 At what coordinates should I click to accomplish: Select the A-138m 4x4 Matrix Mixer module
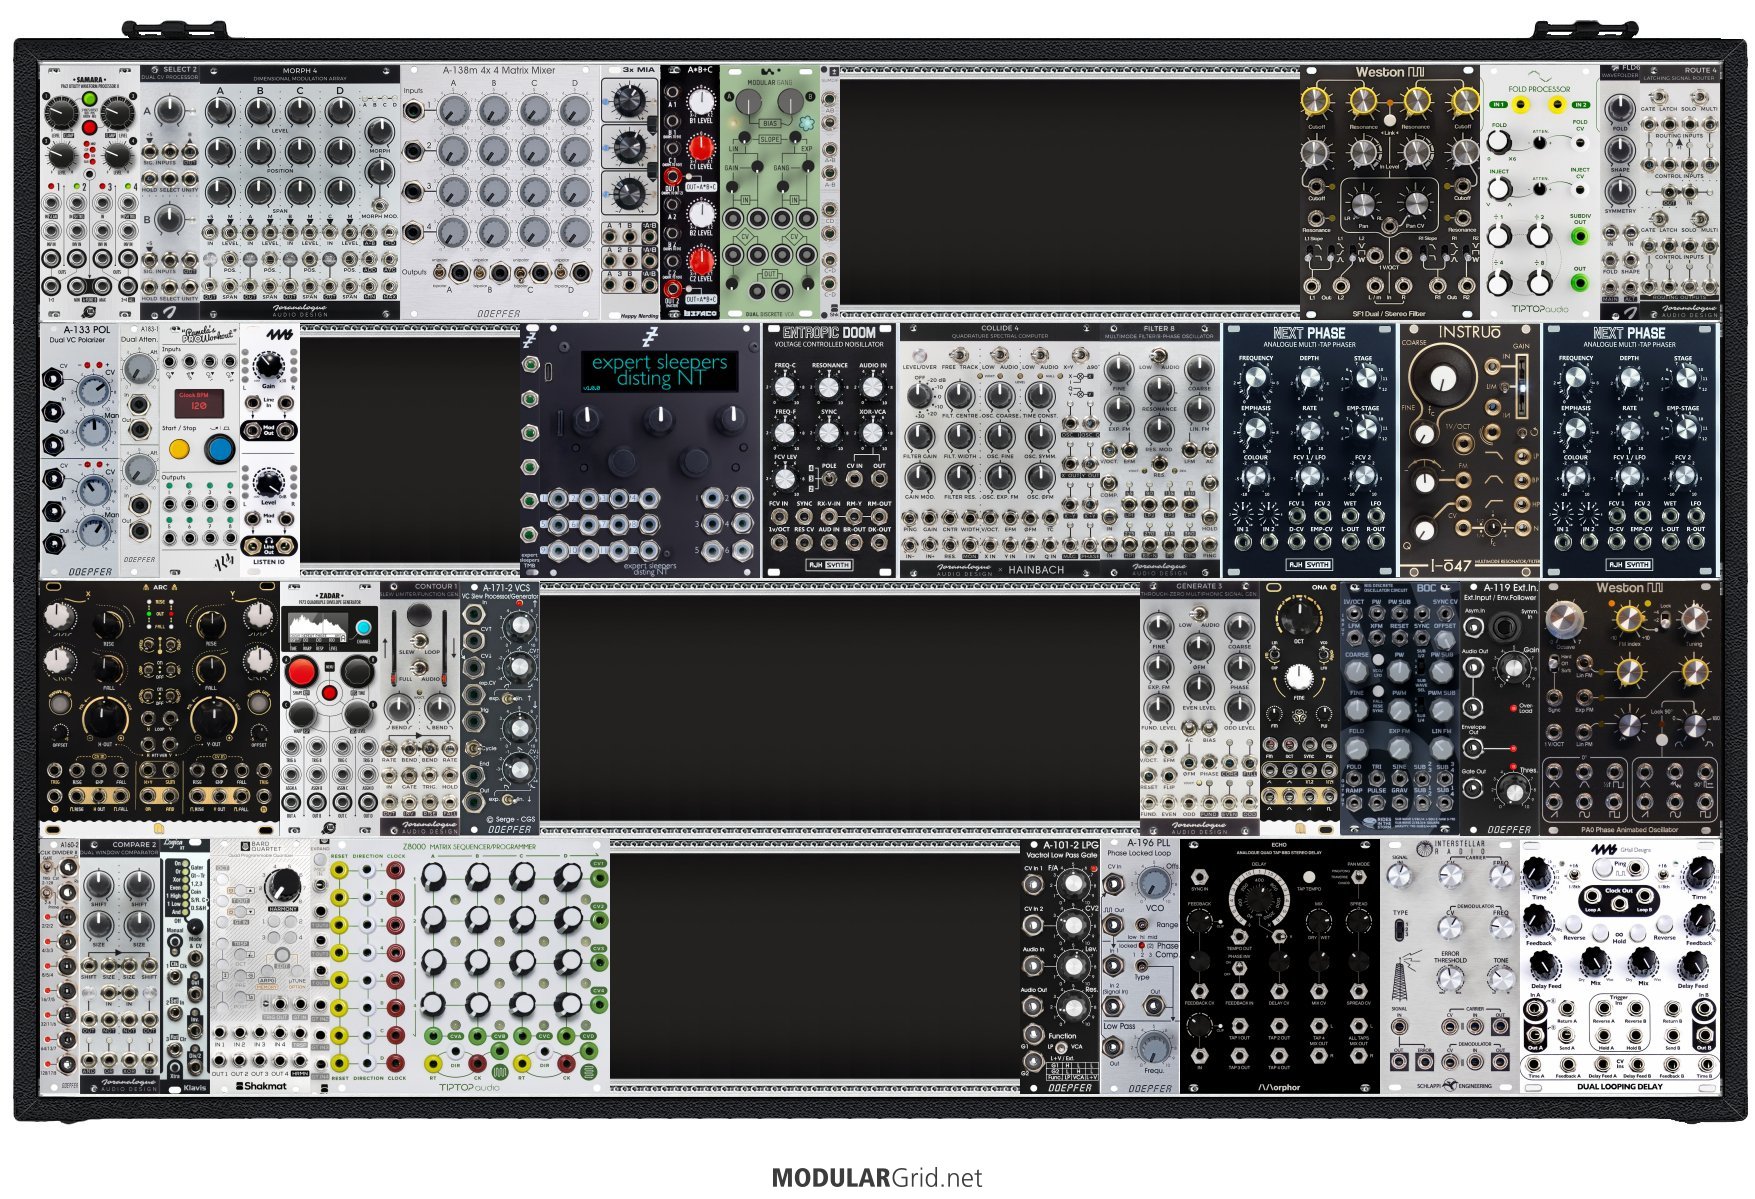point(500,192)
